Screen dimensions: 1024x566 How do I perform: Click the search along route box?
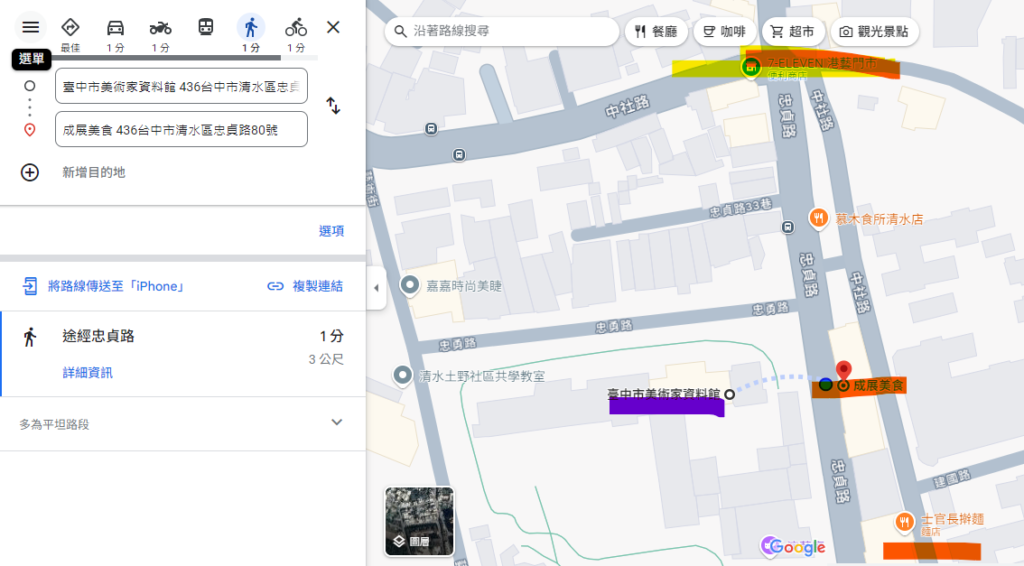(x=502, y=31)
